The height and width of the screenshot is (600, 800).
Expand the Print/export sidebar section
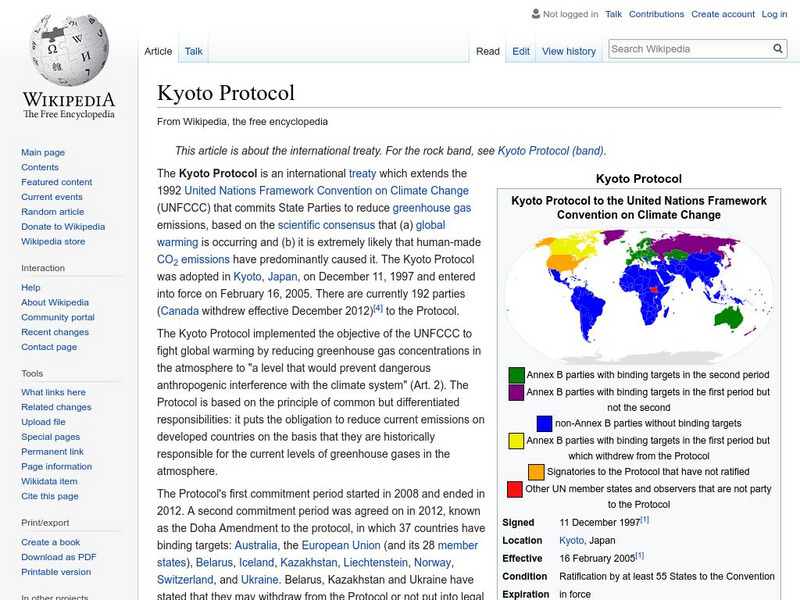(45, 522)
